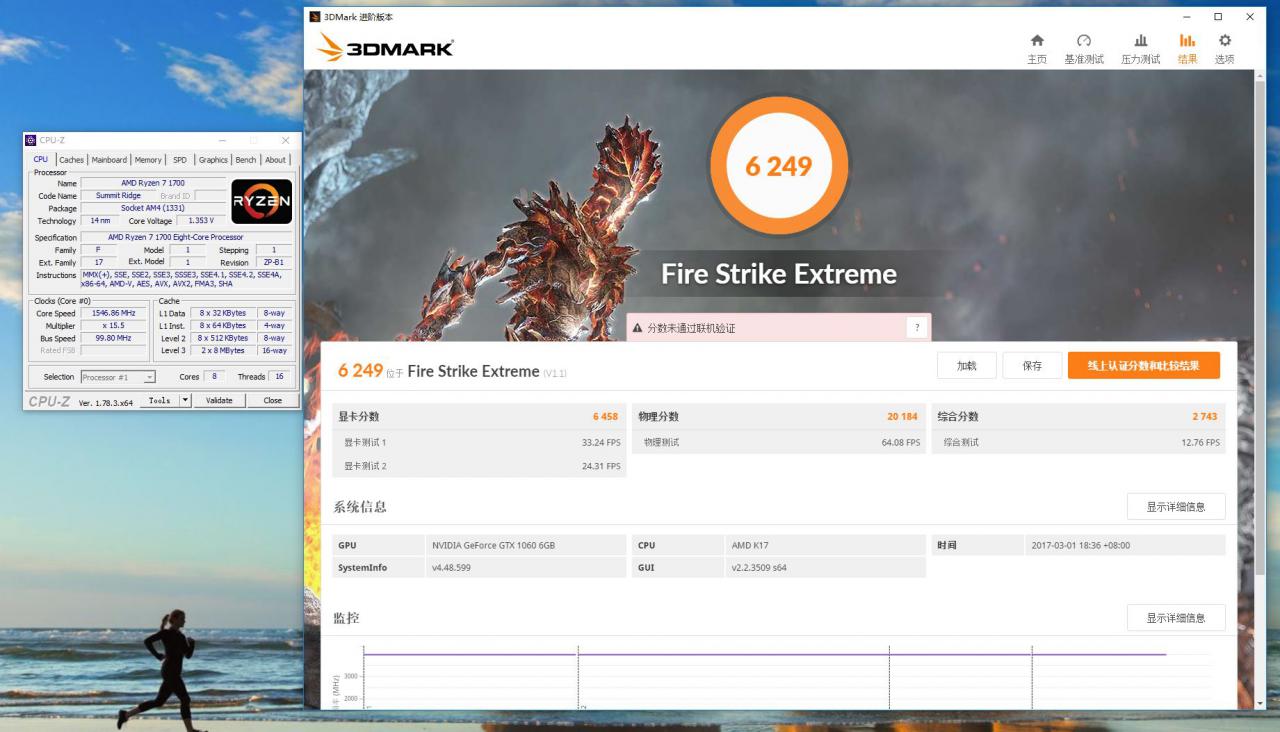
Task: Click the CPU-Z window title icon
Action: click(31, 141)
